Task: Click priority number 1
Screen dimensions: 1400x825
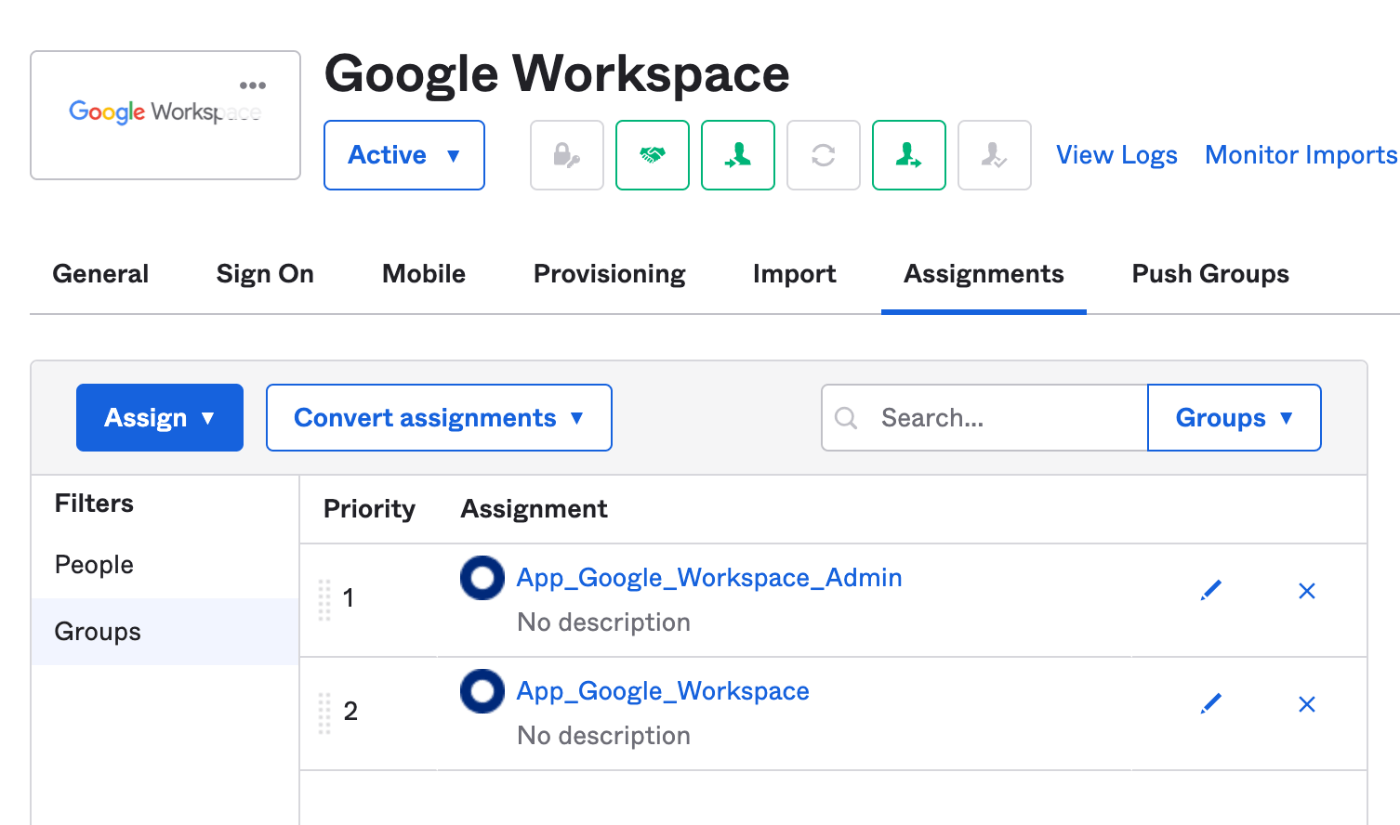Action: click(348, 598)
